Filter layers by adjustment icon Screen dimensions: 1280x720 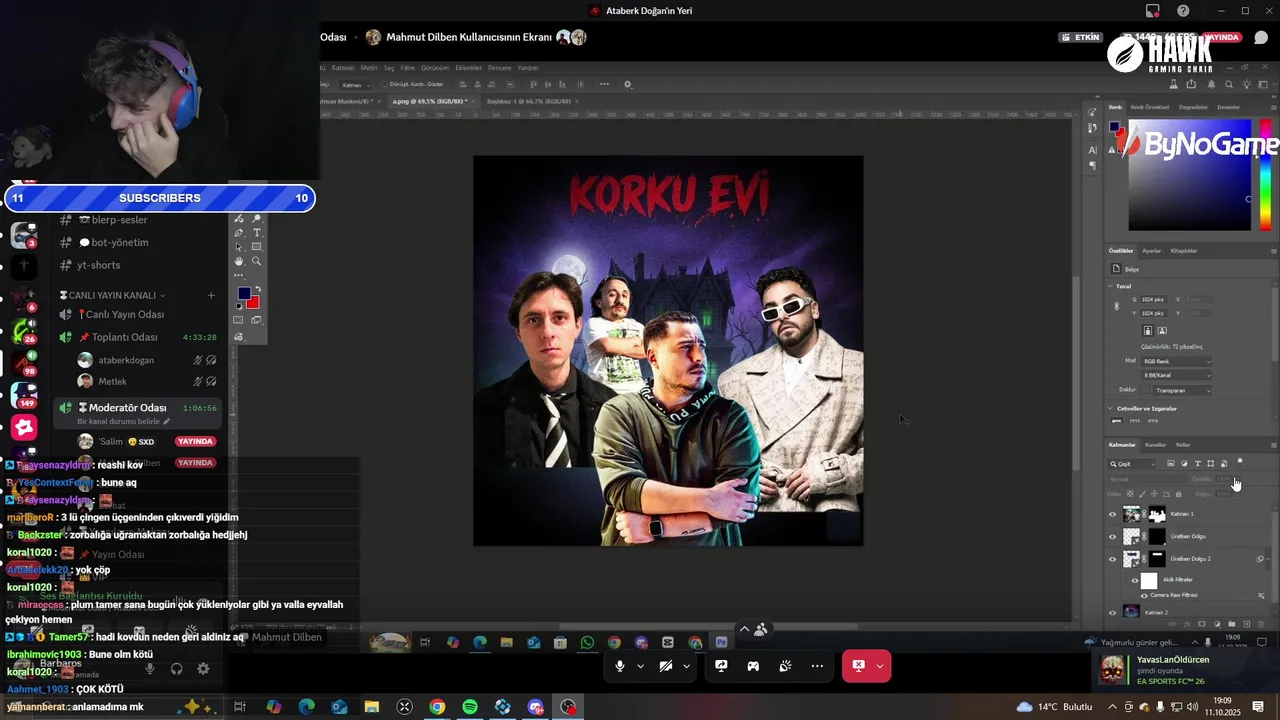(1184, 463)
